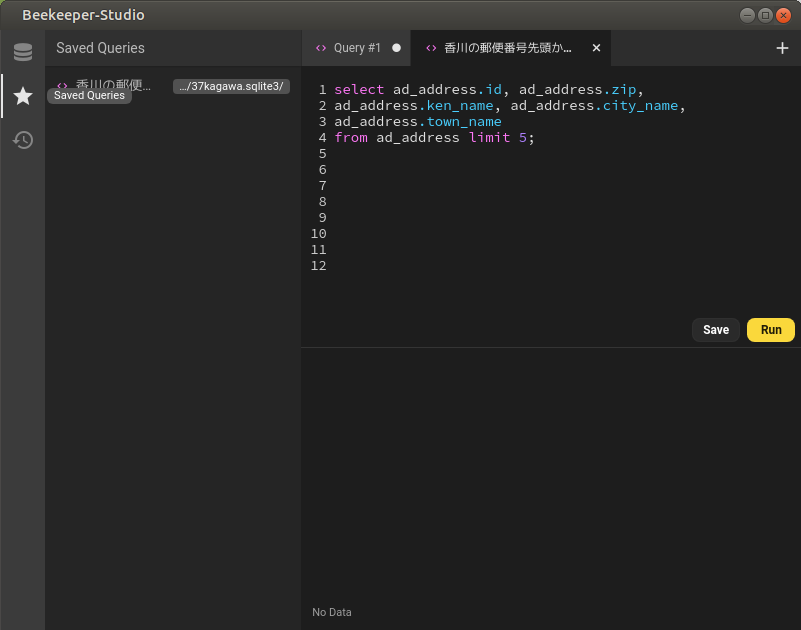Select the 香川の郵便番号先頭か tab
The height and width of the screenshot is (630, 801).
507,48
